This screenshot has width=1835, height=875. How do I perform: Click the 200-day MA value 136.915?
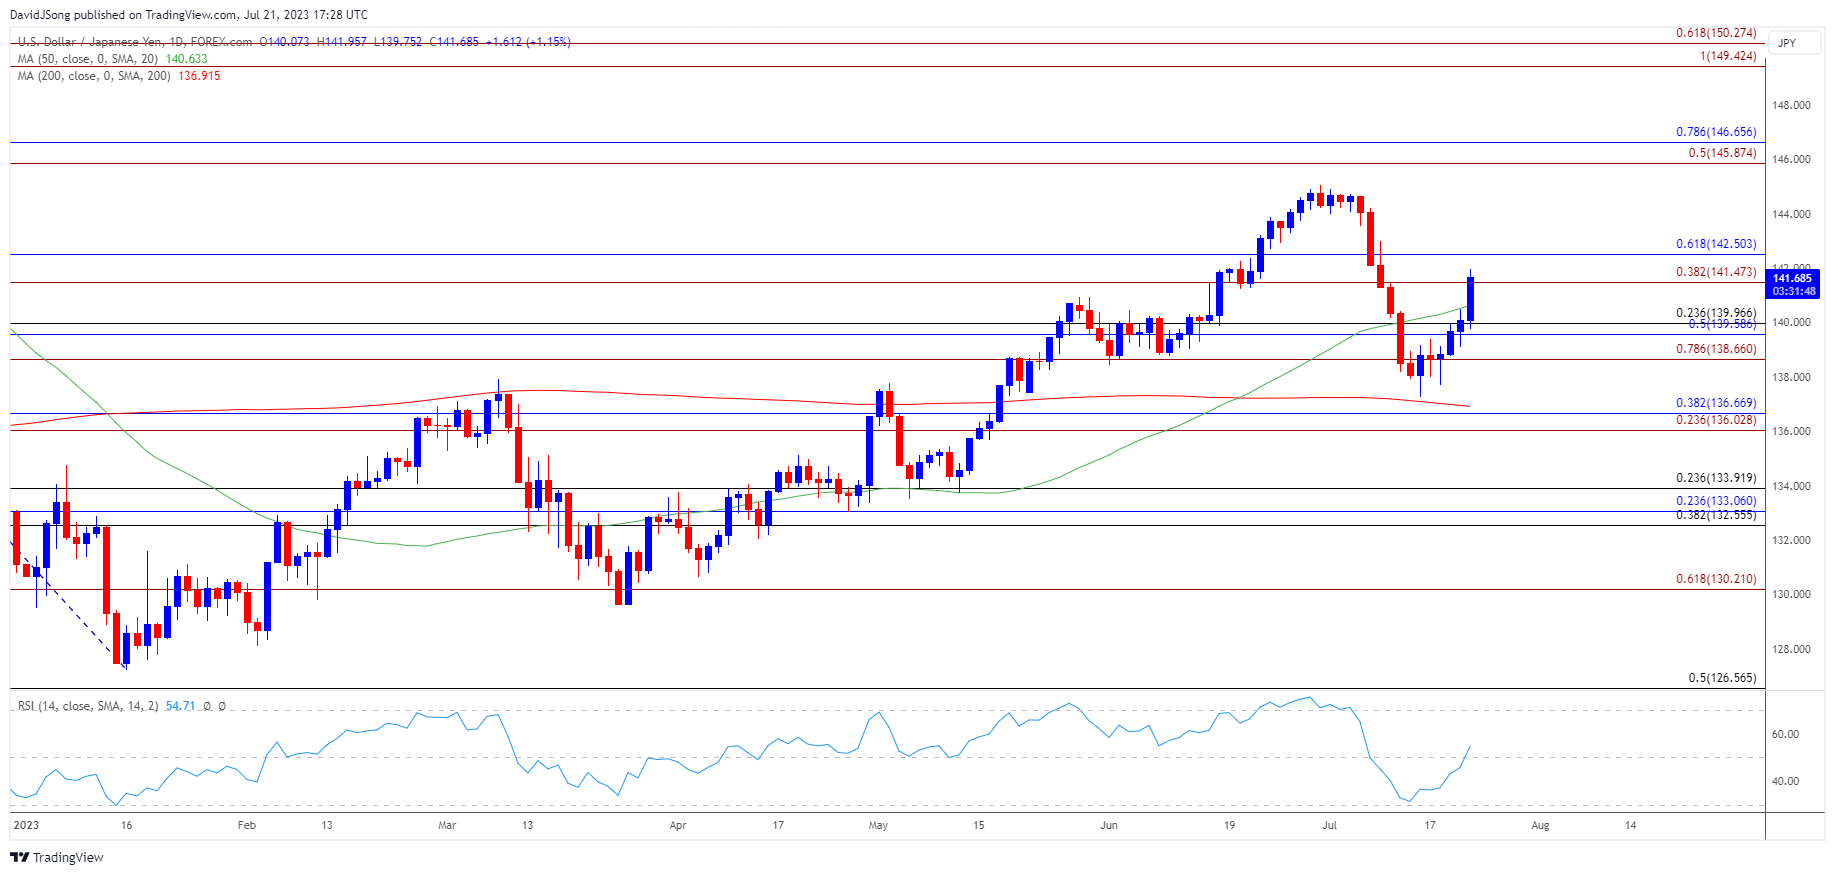[x=199, y=76]
